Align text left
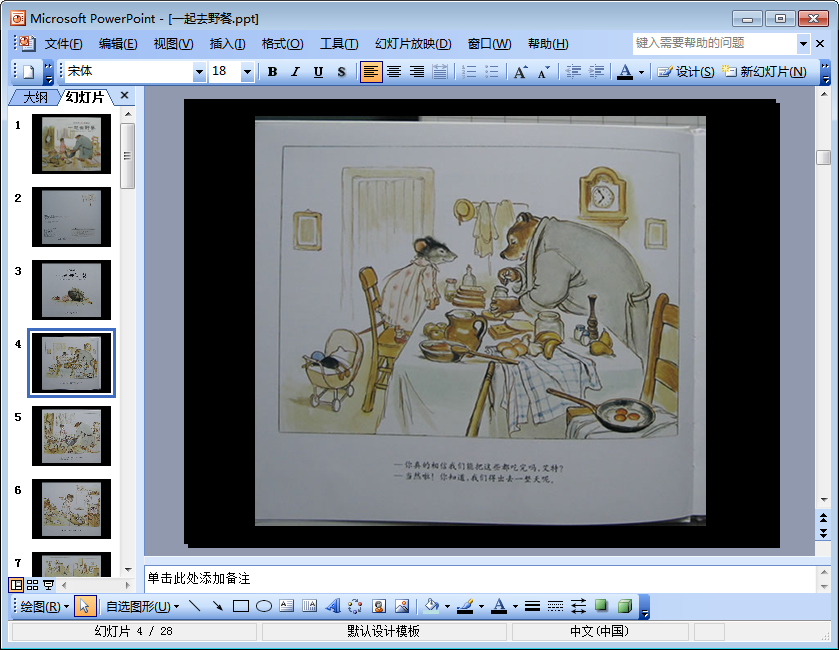839x650 pixels. pyautogui.click(x=371, y=72)
